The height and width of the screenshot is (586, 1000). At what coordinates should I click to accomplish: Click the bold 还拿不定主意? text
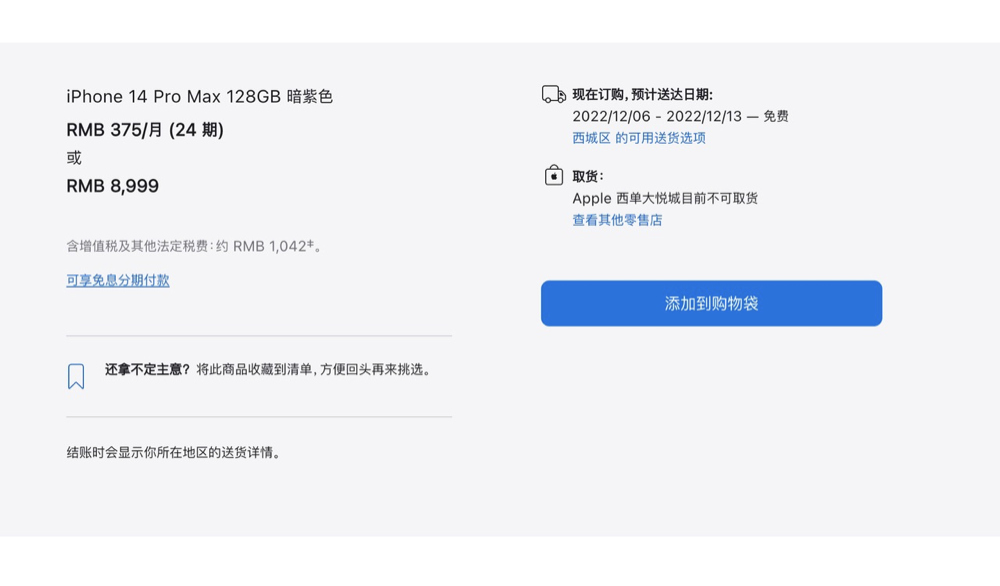[147, 369]
